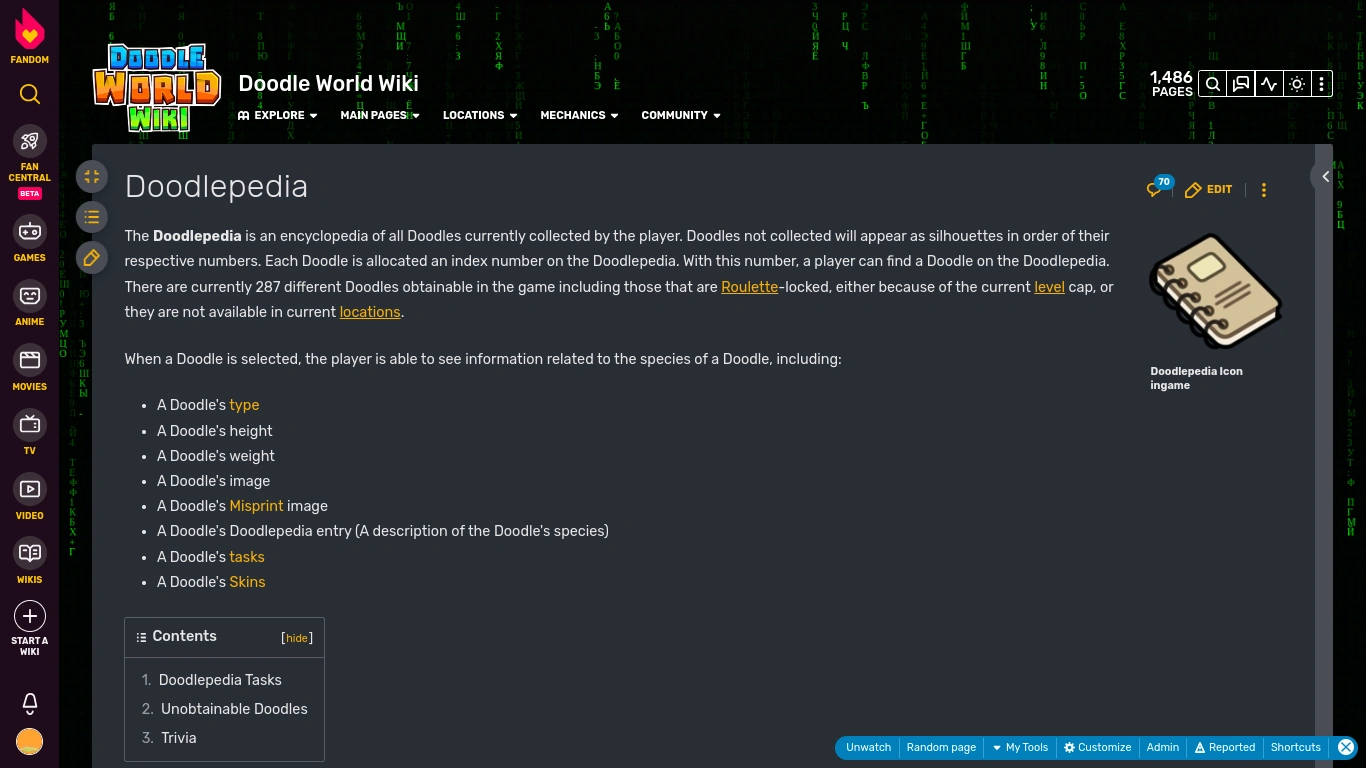1366x768 pixels.
Task: Toggle the light/dark theme sun icon
Action: pyautogui.click(x=1296, y=84)
